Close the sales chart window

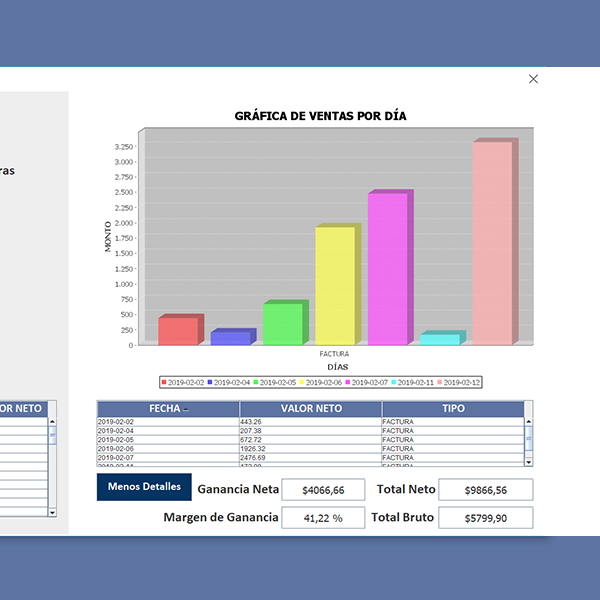[533, 79]
